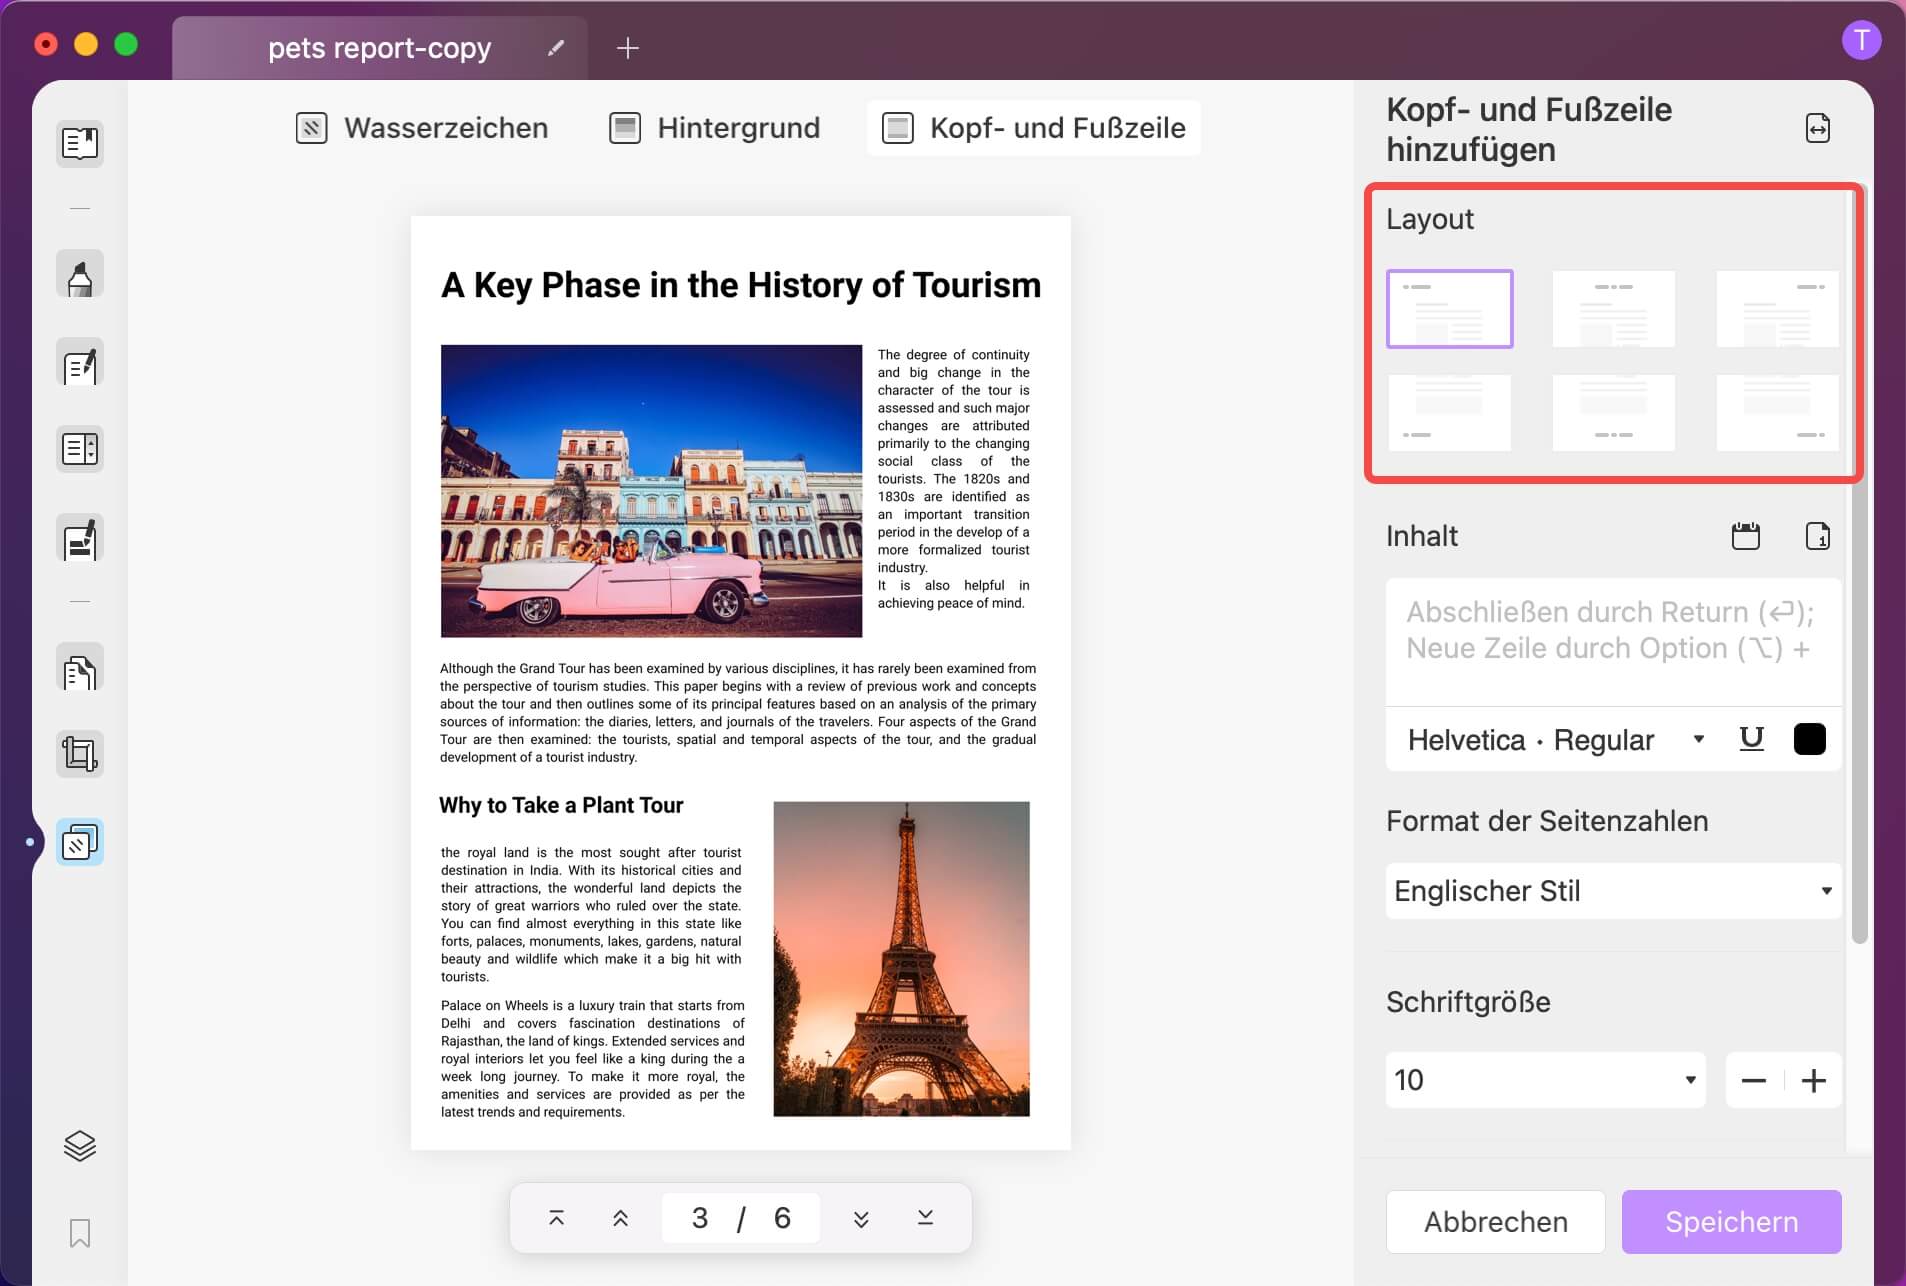Open the Englischer Stil page number format dropdown
Screen dimensions: 1906x1286
click(x=1613, y=891)
